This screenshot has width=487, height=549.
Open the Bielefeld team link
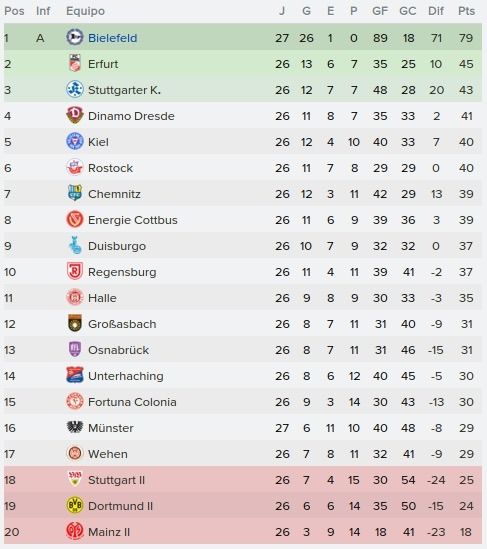click(x=112, y=38)
